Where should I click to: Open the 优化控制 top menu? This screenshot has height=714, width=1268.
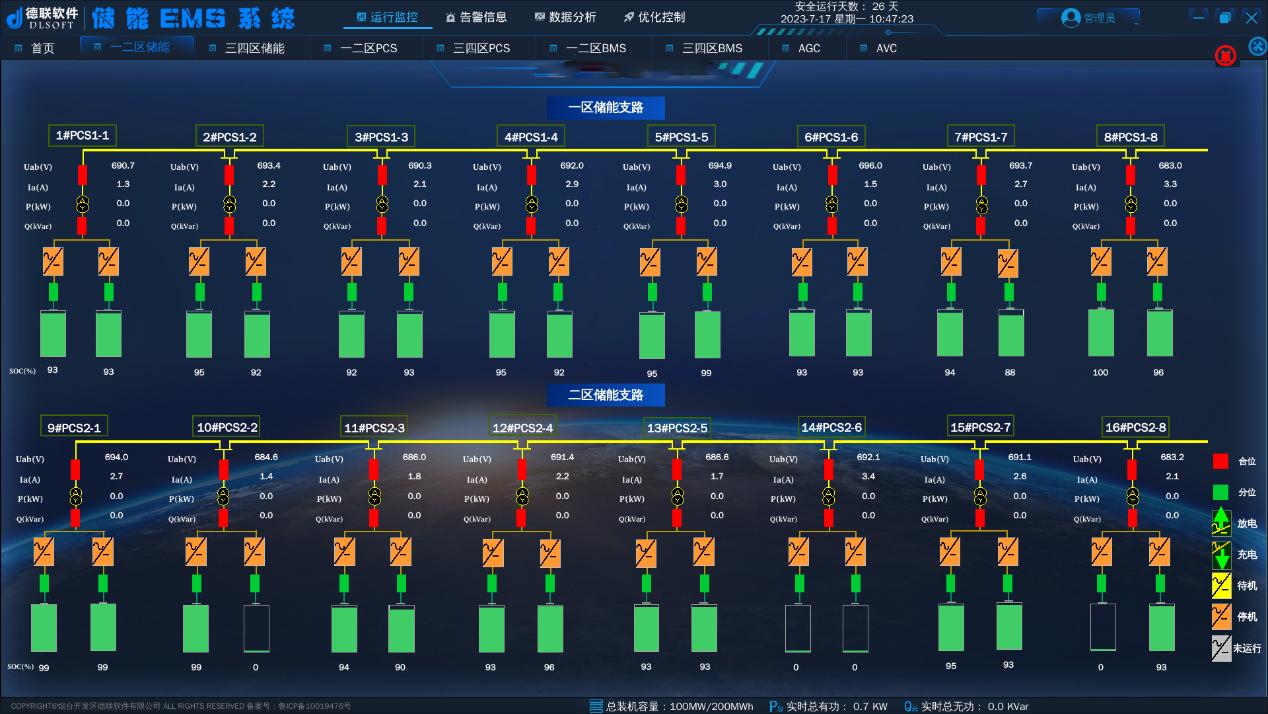654,17
